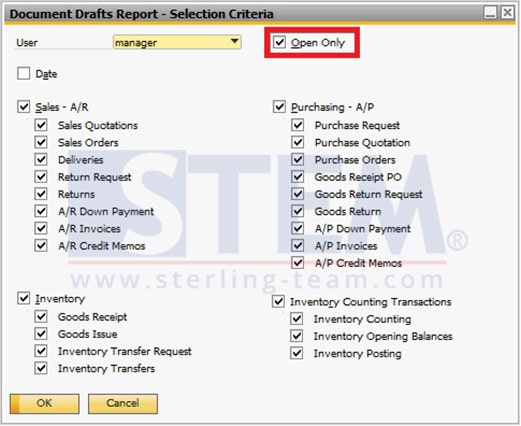This screenshot has width=521, height=426.
Task: Uncheck Purchase Request
Action: (x=298, y=125)
